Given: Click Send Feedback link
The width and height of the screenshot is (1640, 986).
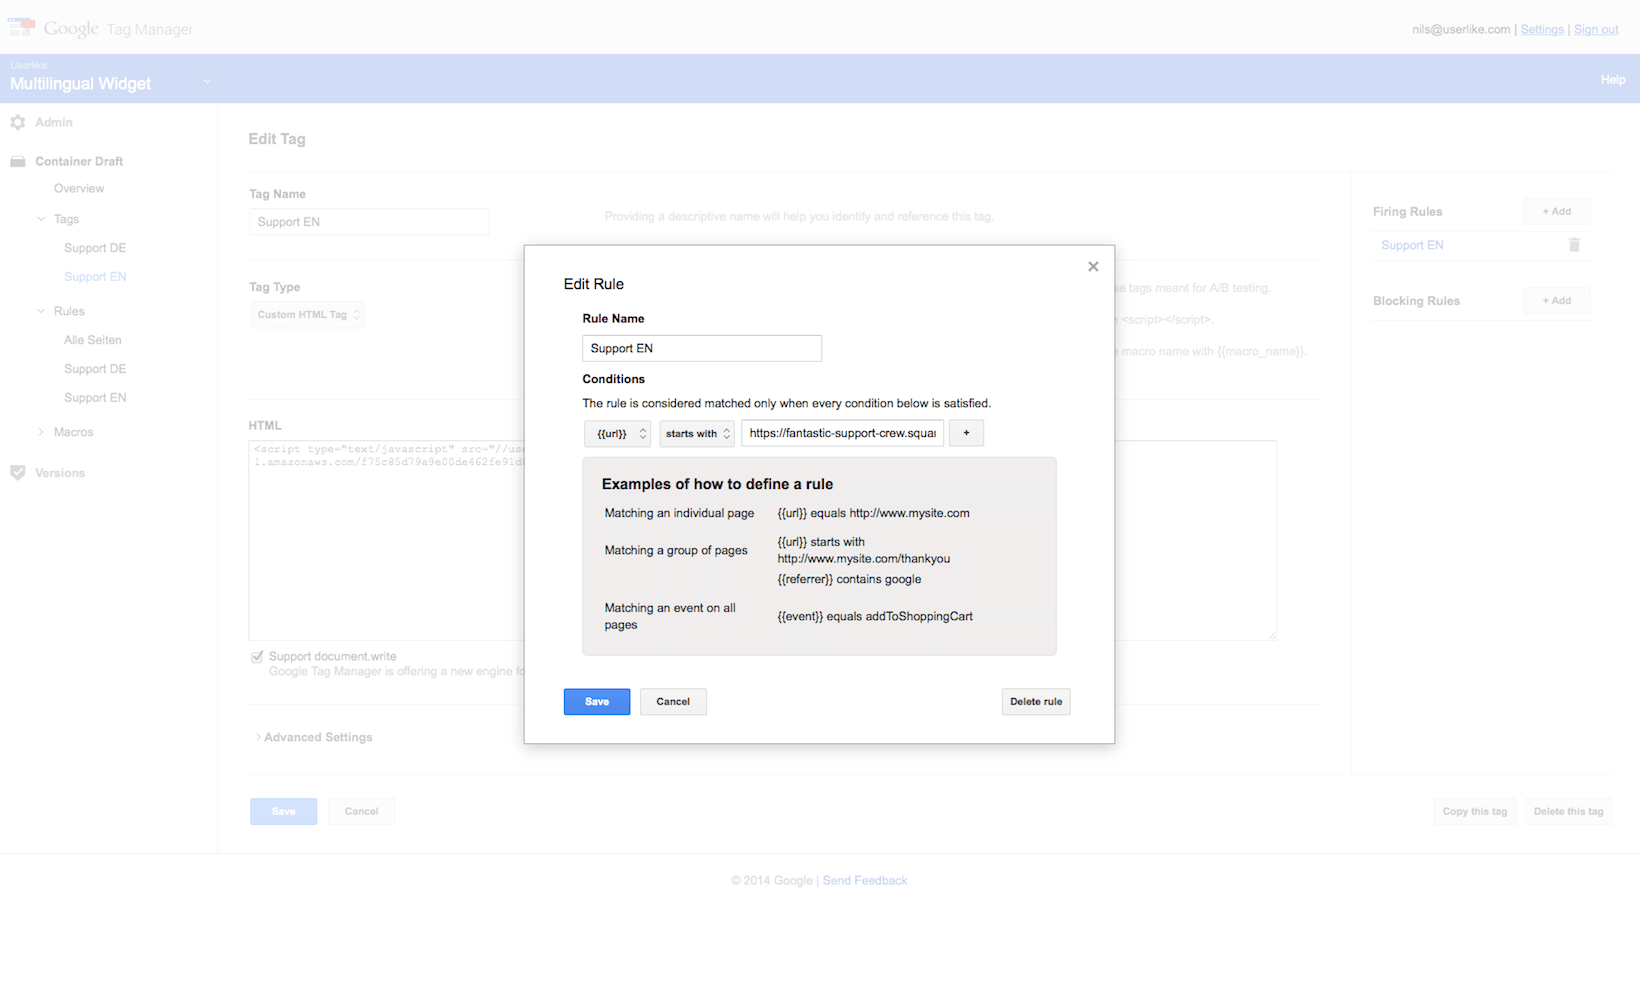Looking at the screenshot, I should pyautogui.click(x=865, y=881).
